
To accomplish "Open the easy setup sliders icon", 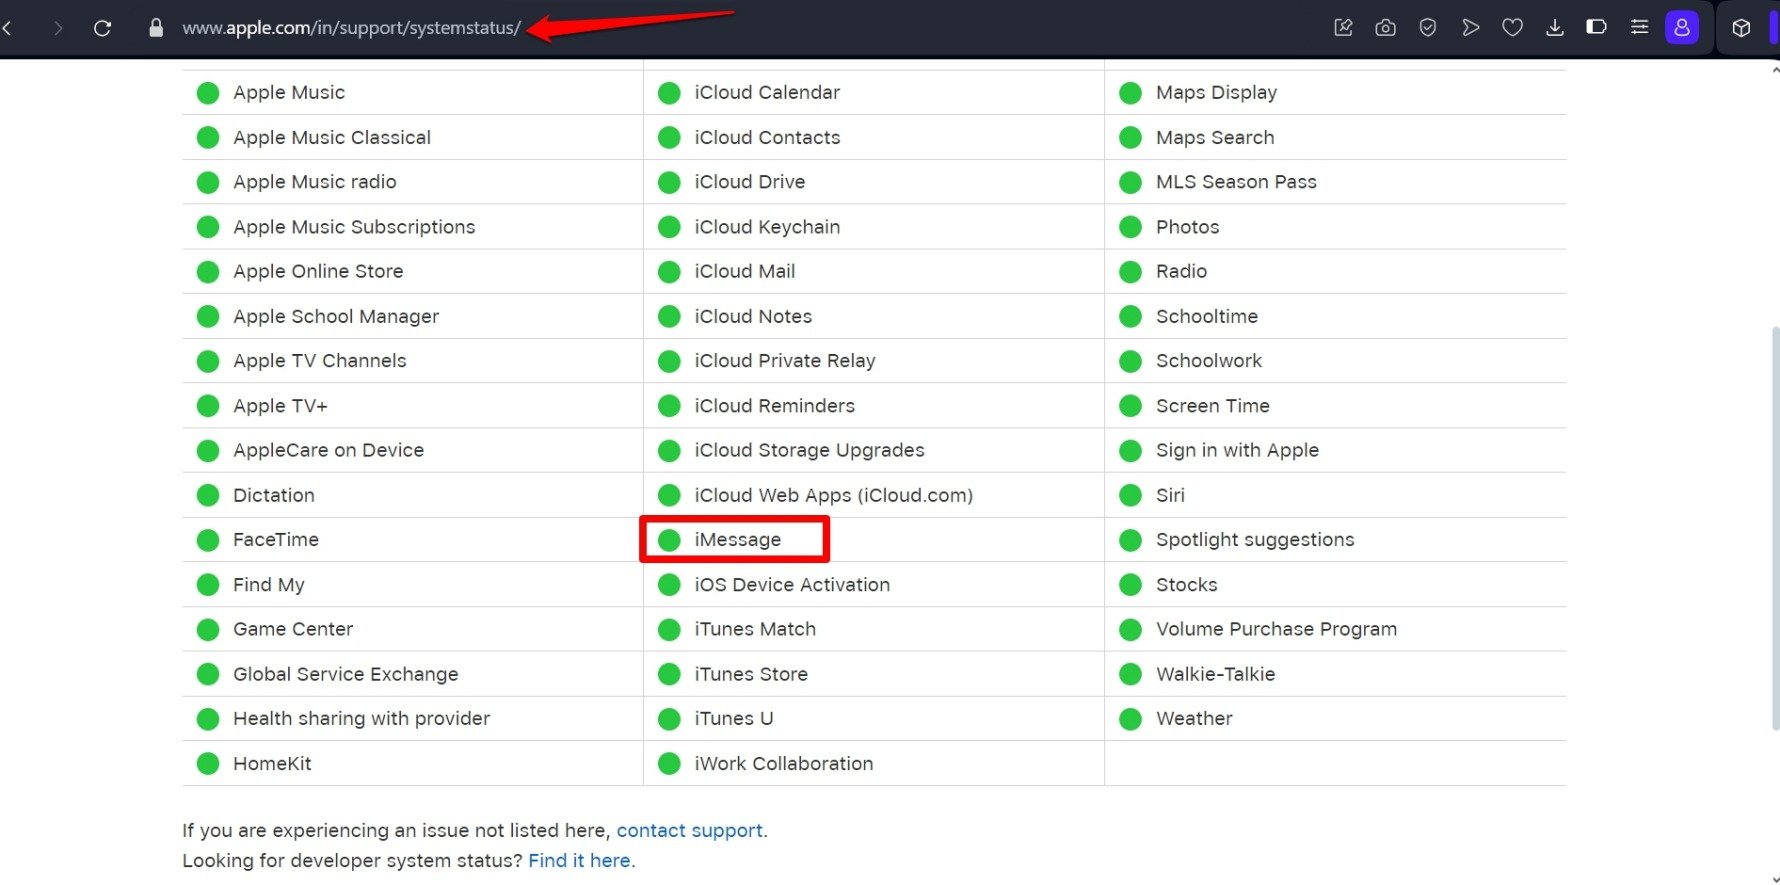I will (1640, 27).
